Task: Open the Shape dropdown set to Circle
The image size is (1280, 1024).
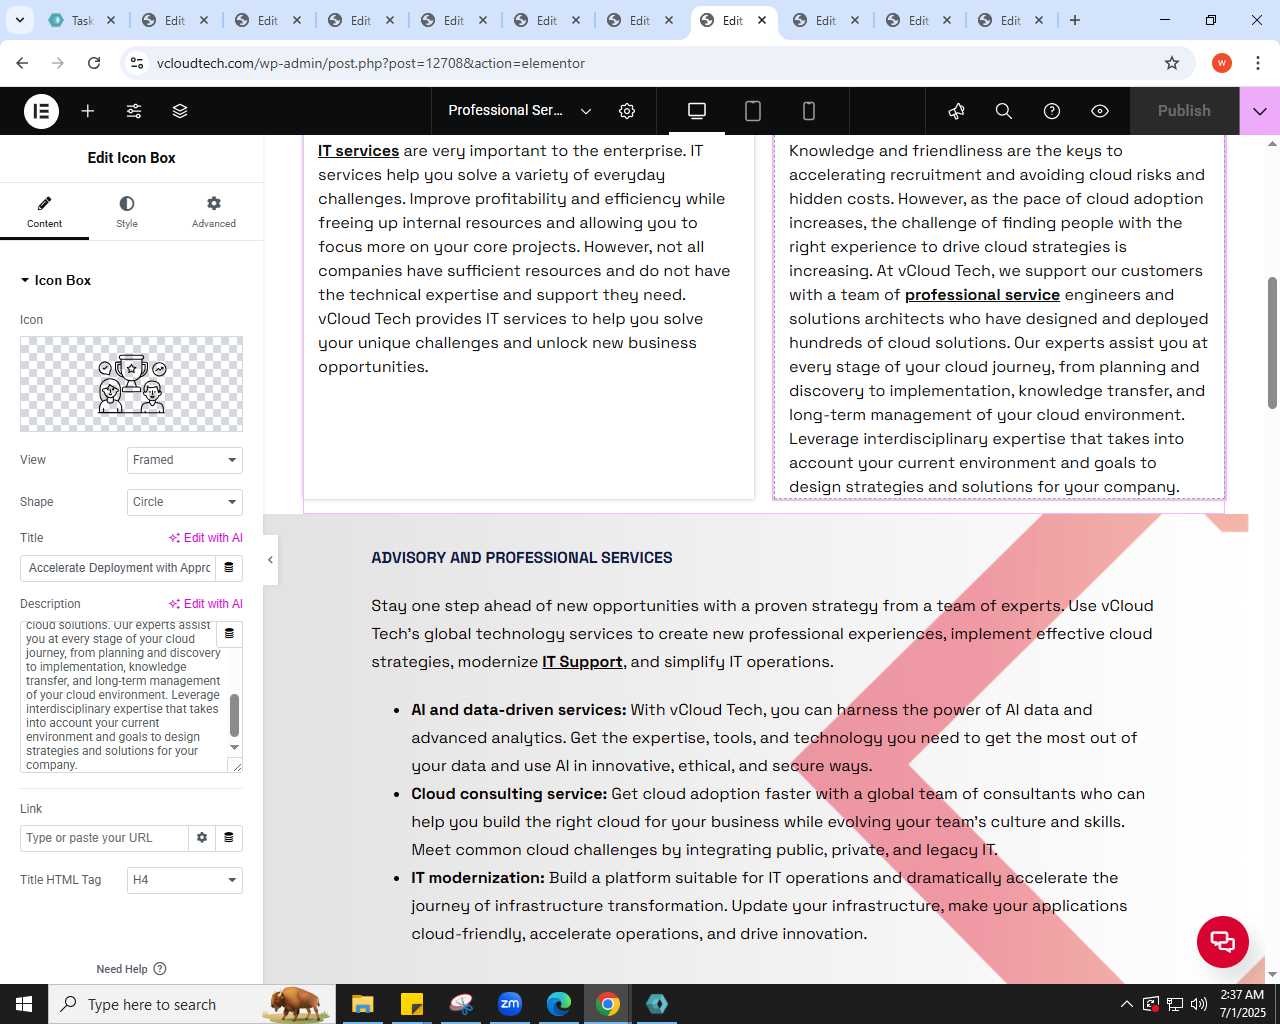Action: tap(185, 502)
